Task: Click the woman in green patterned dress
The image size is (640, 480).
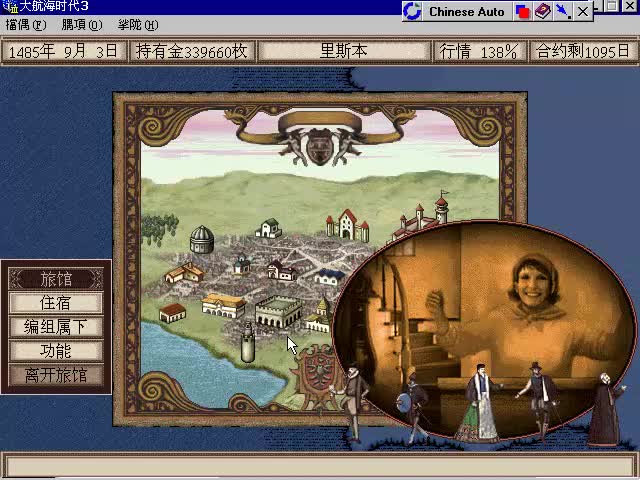Action: click(x=479, y=404)
